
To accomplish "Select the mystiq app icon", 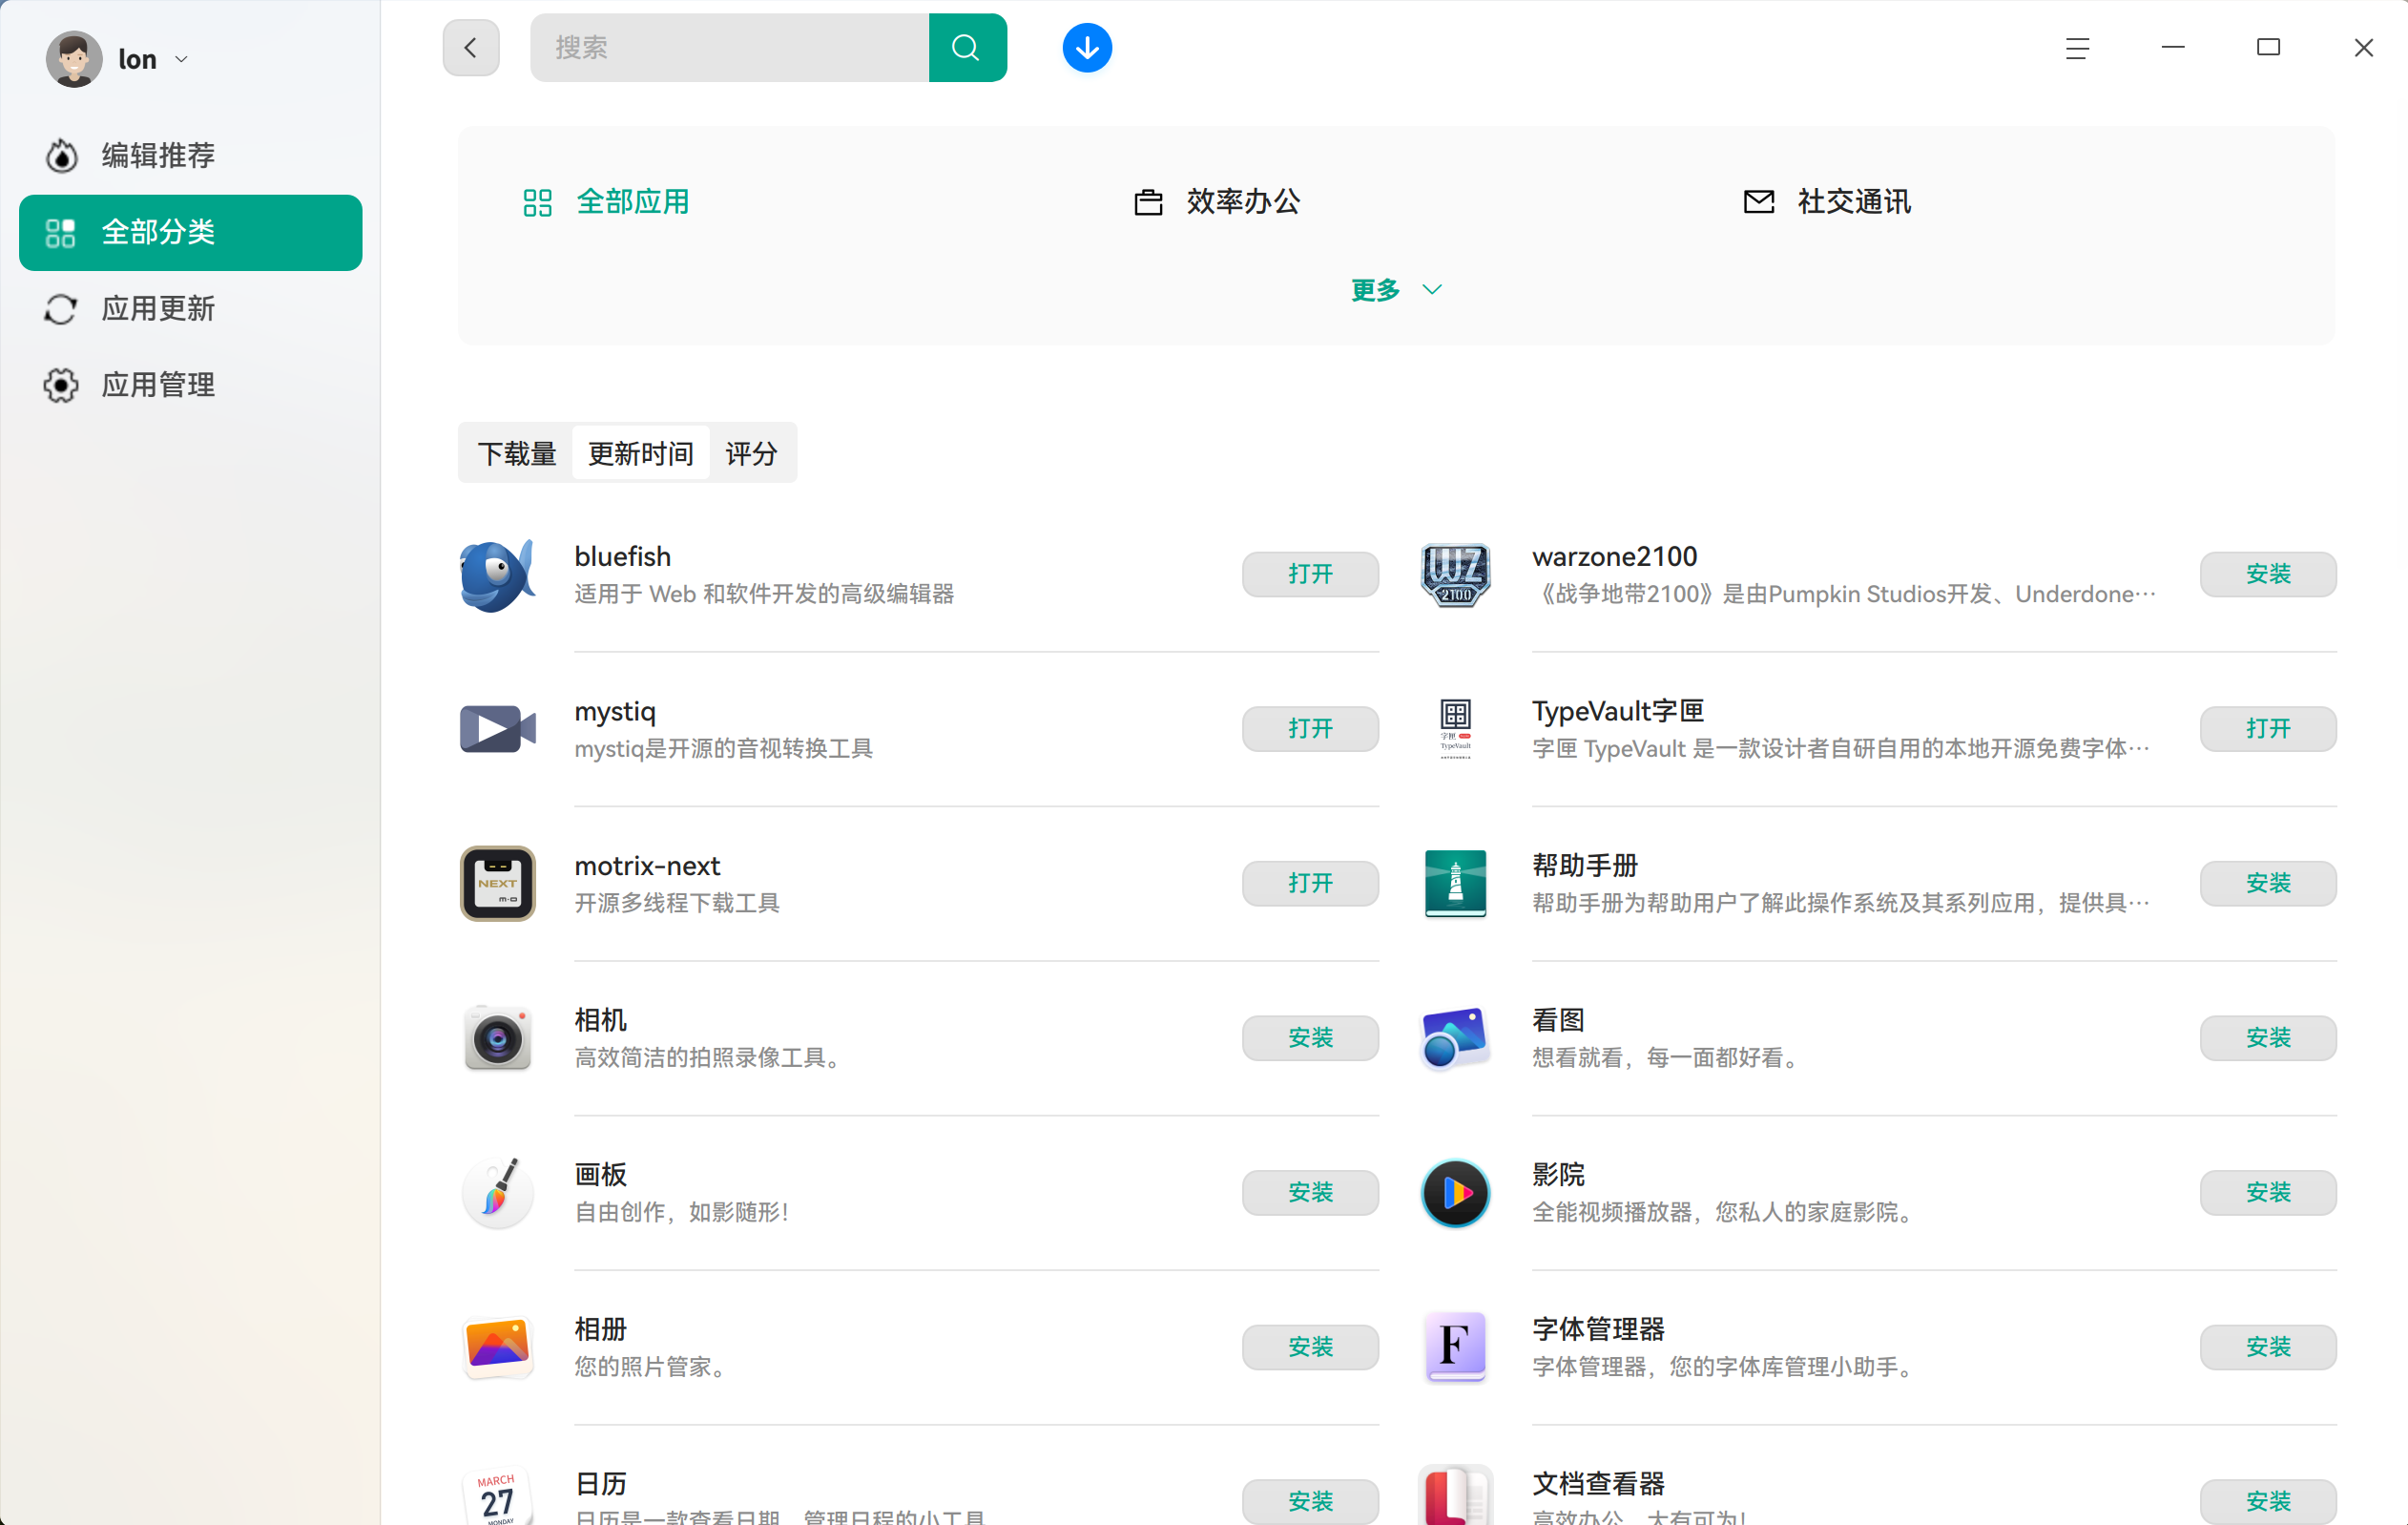I will pyautogui.click(x=497, y=729).
